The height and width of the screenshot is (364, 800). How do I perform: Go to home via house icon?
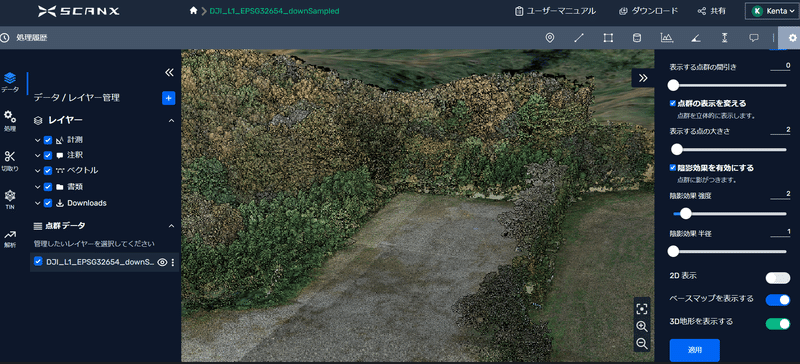[193, 11]
